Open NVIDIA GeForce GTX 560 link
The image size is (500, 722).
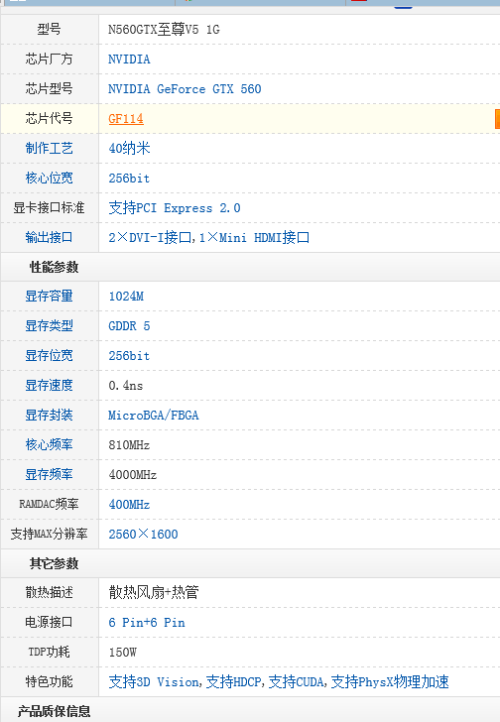tap(185, 89)
